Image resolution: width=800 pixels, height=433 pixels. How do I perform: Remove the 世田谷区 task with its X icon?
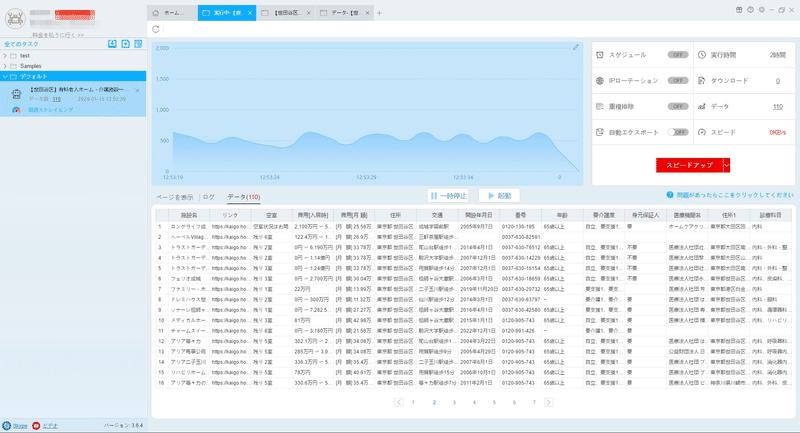(x=137, y=90)
